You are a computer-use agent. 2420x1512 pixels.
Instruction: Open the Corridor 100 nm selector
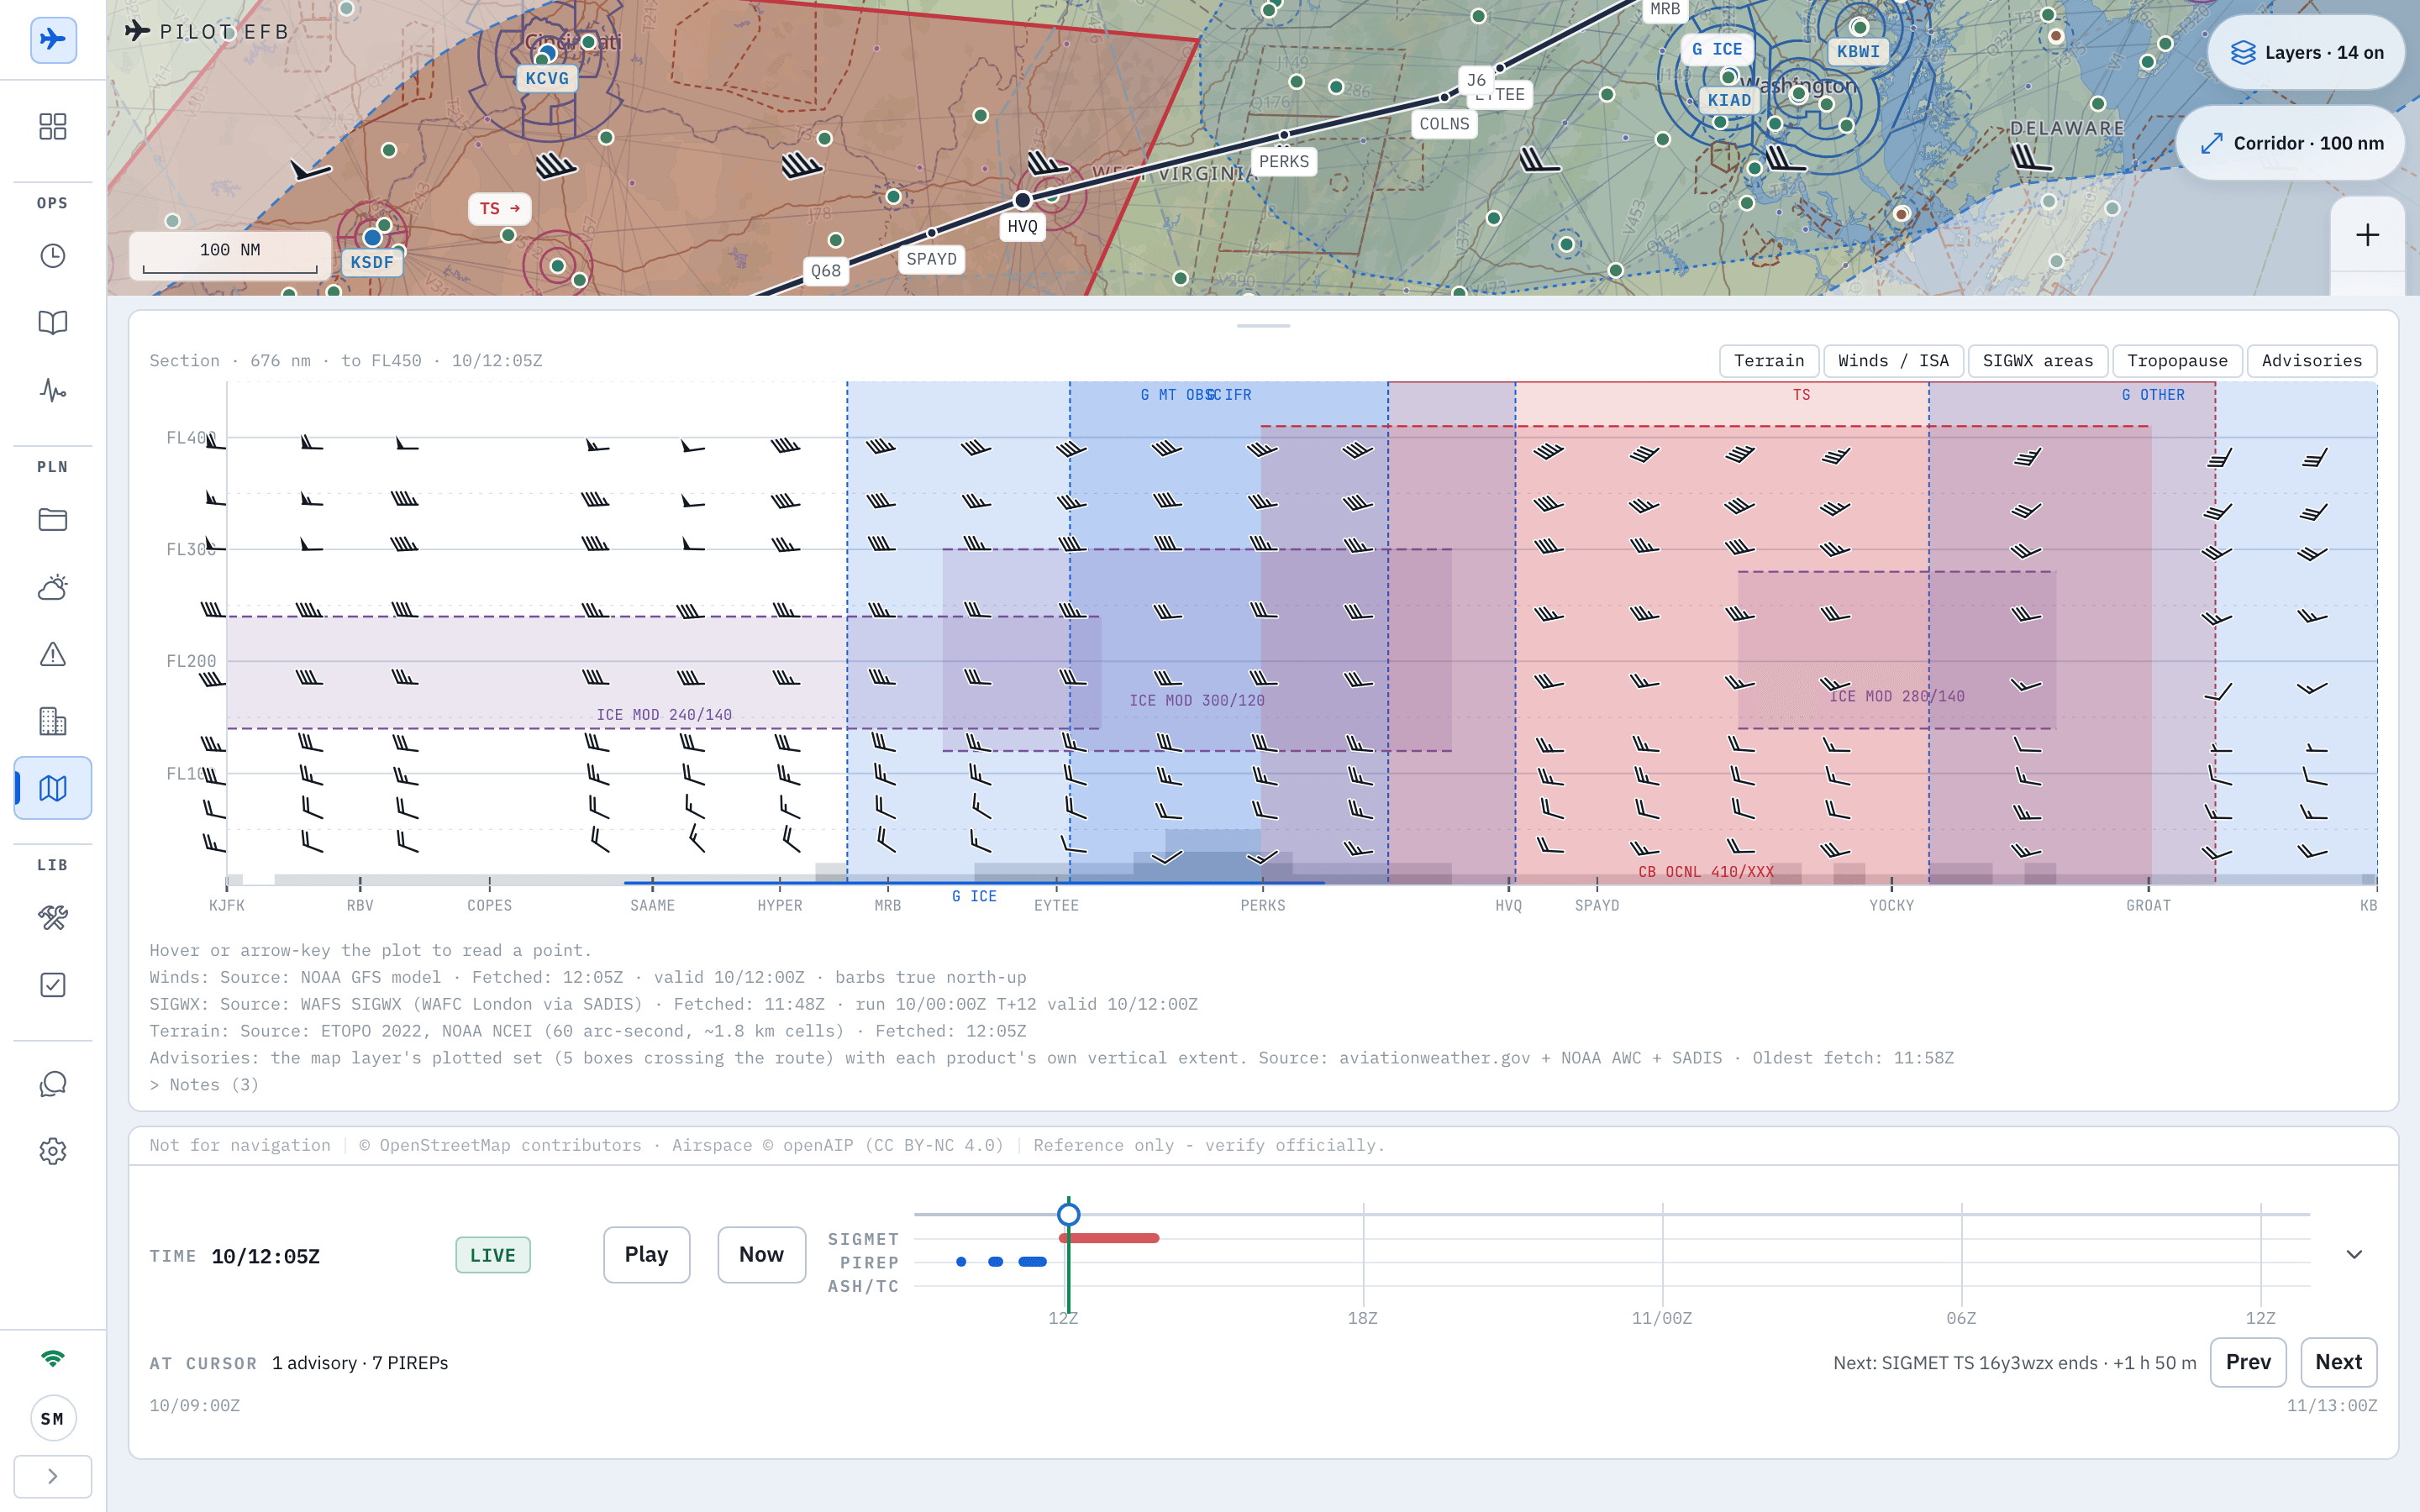pyautogui.click(x=2291, y=143)
